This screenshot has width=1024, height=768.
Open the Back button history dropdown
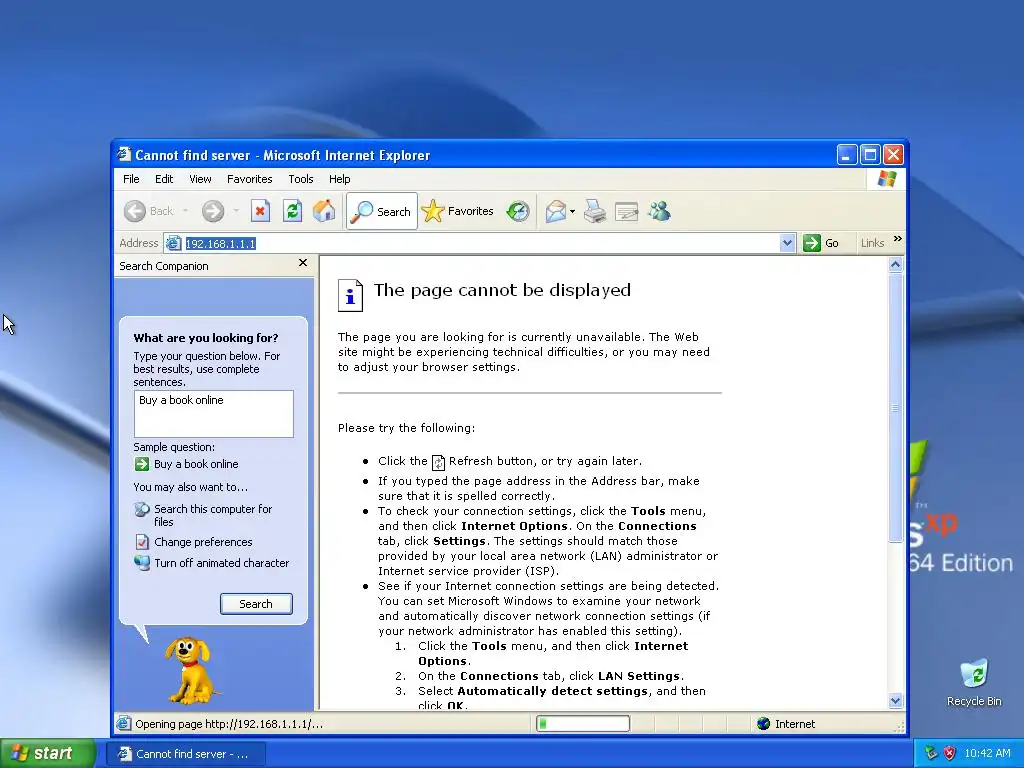pos(185,211)
